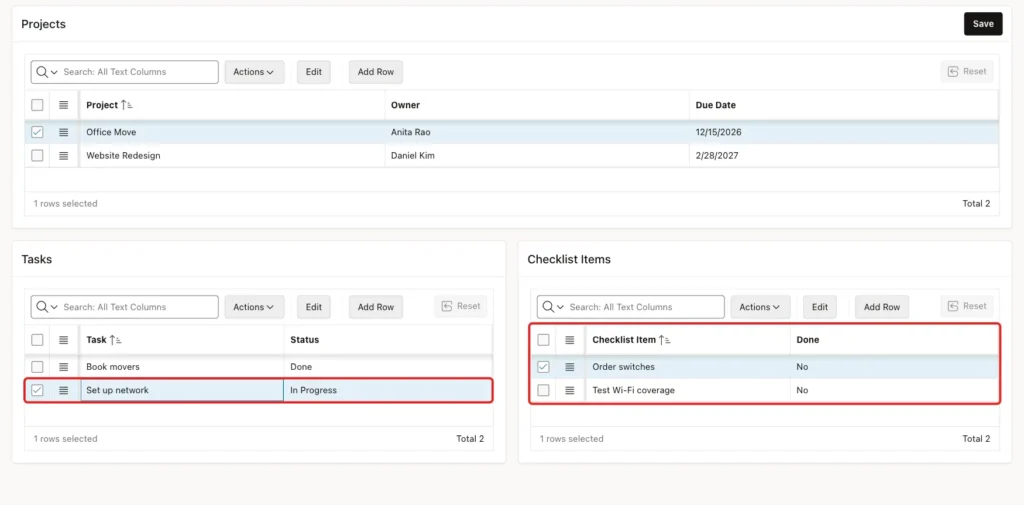Click the Checklist Item column header label

coord(624,340)
